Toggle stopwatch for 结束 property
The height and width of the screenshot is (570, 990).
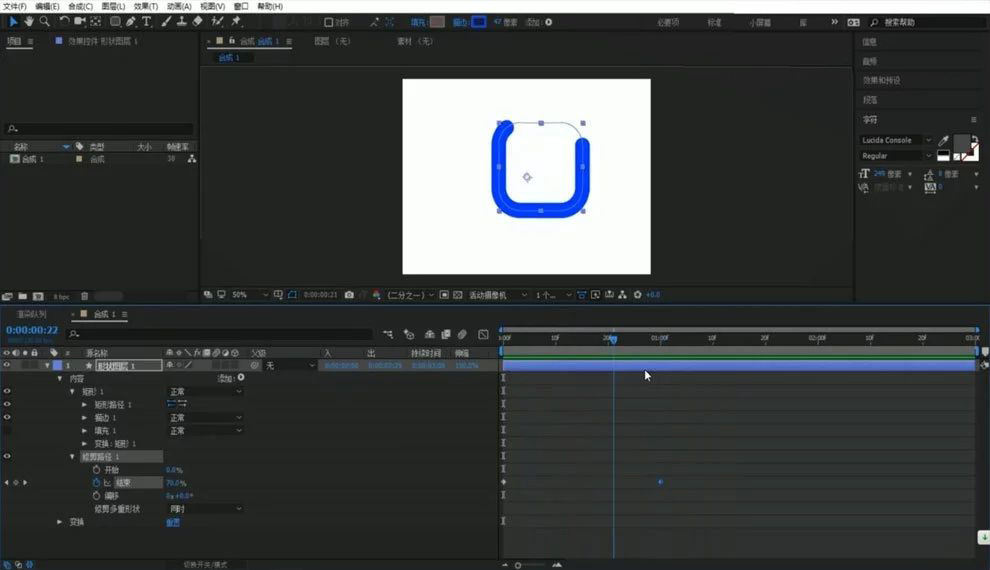[96, 482]
